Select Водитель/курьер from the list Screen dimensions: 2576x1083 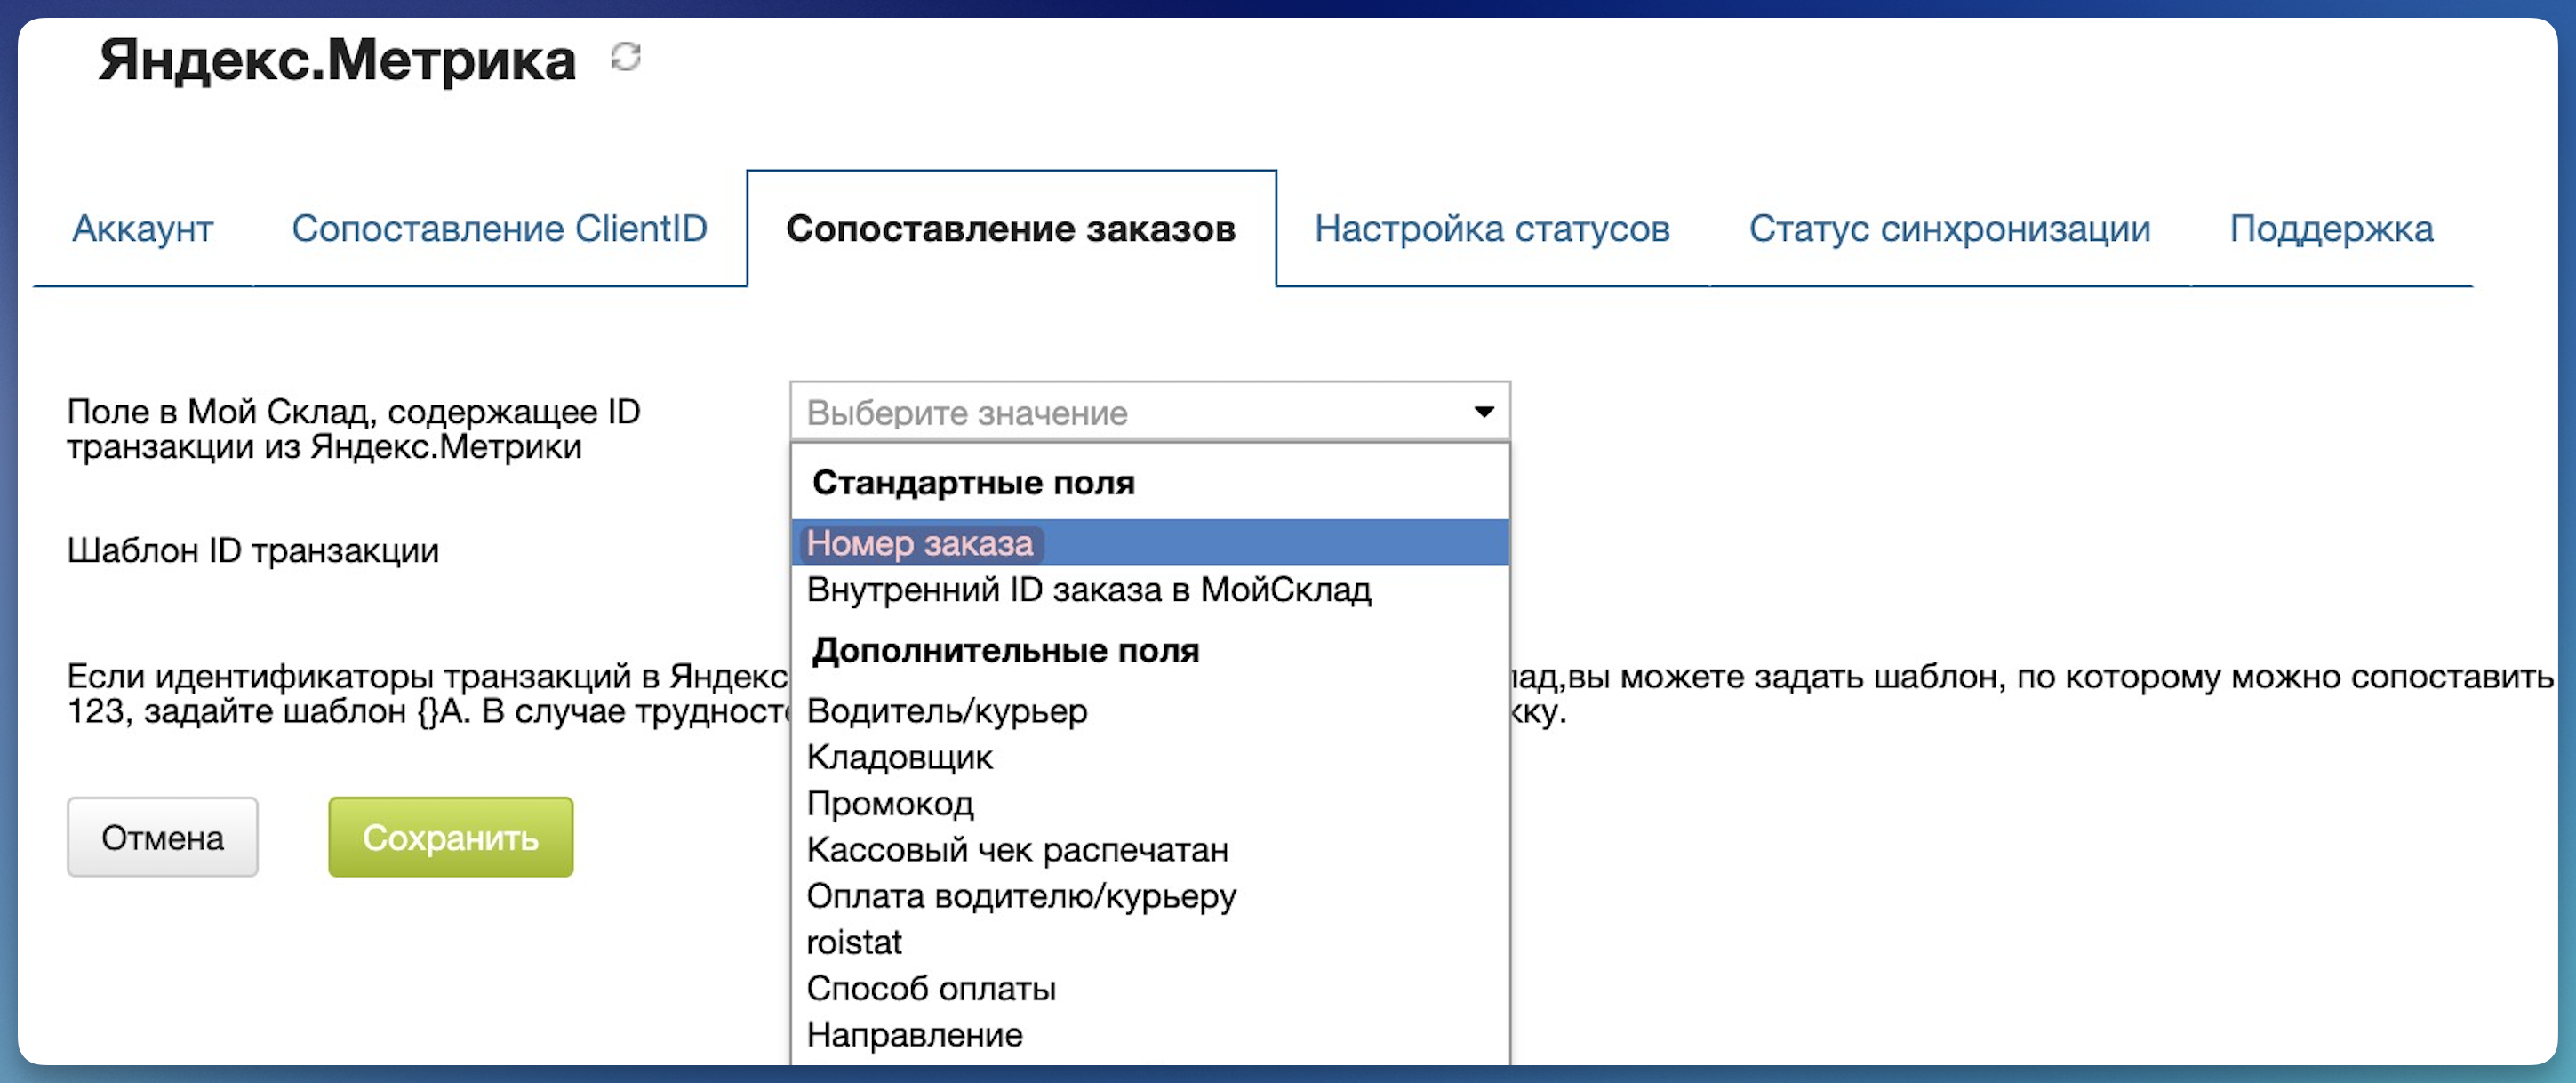(1150, 711)
